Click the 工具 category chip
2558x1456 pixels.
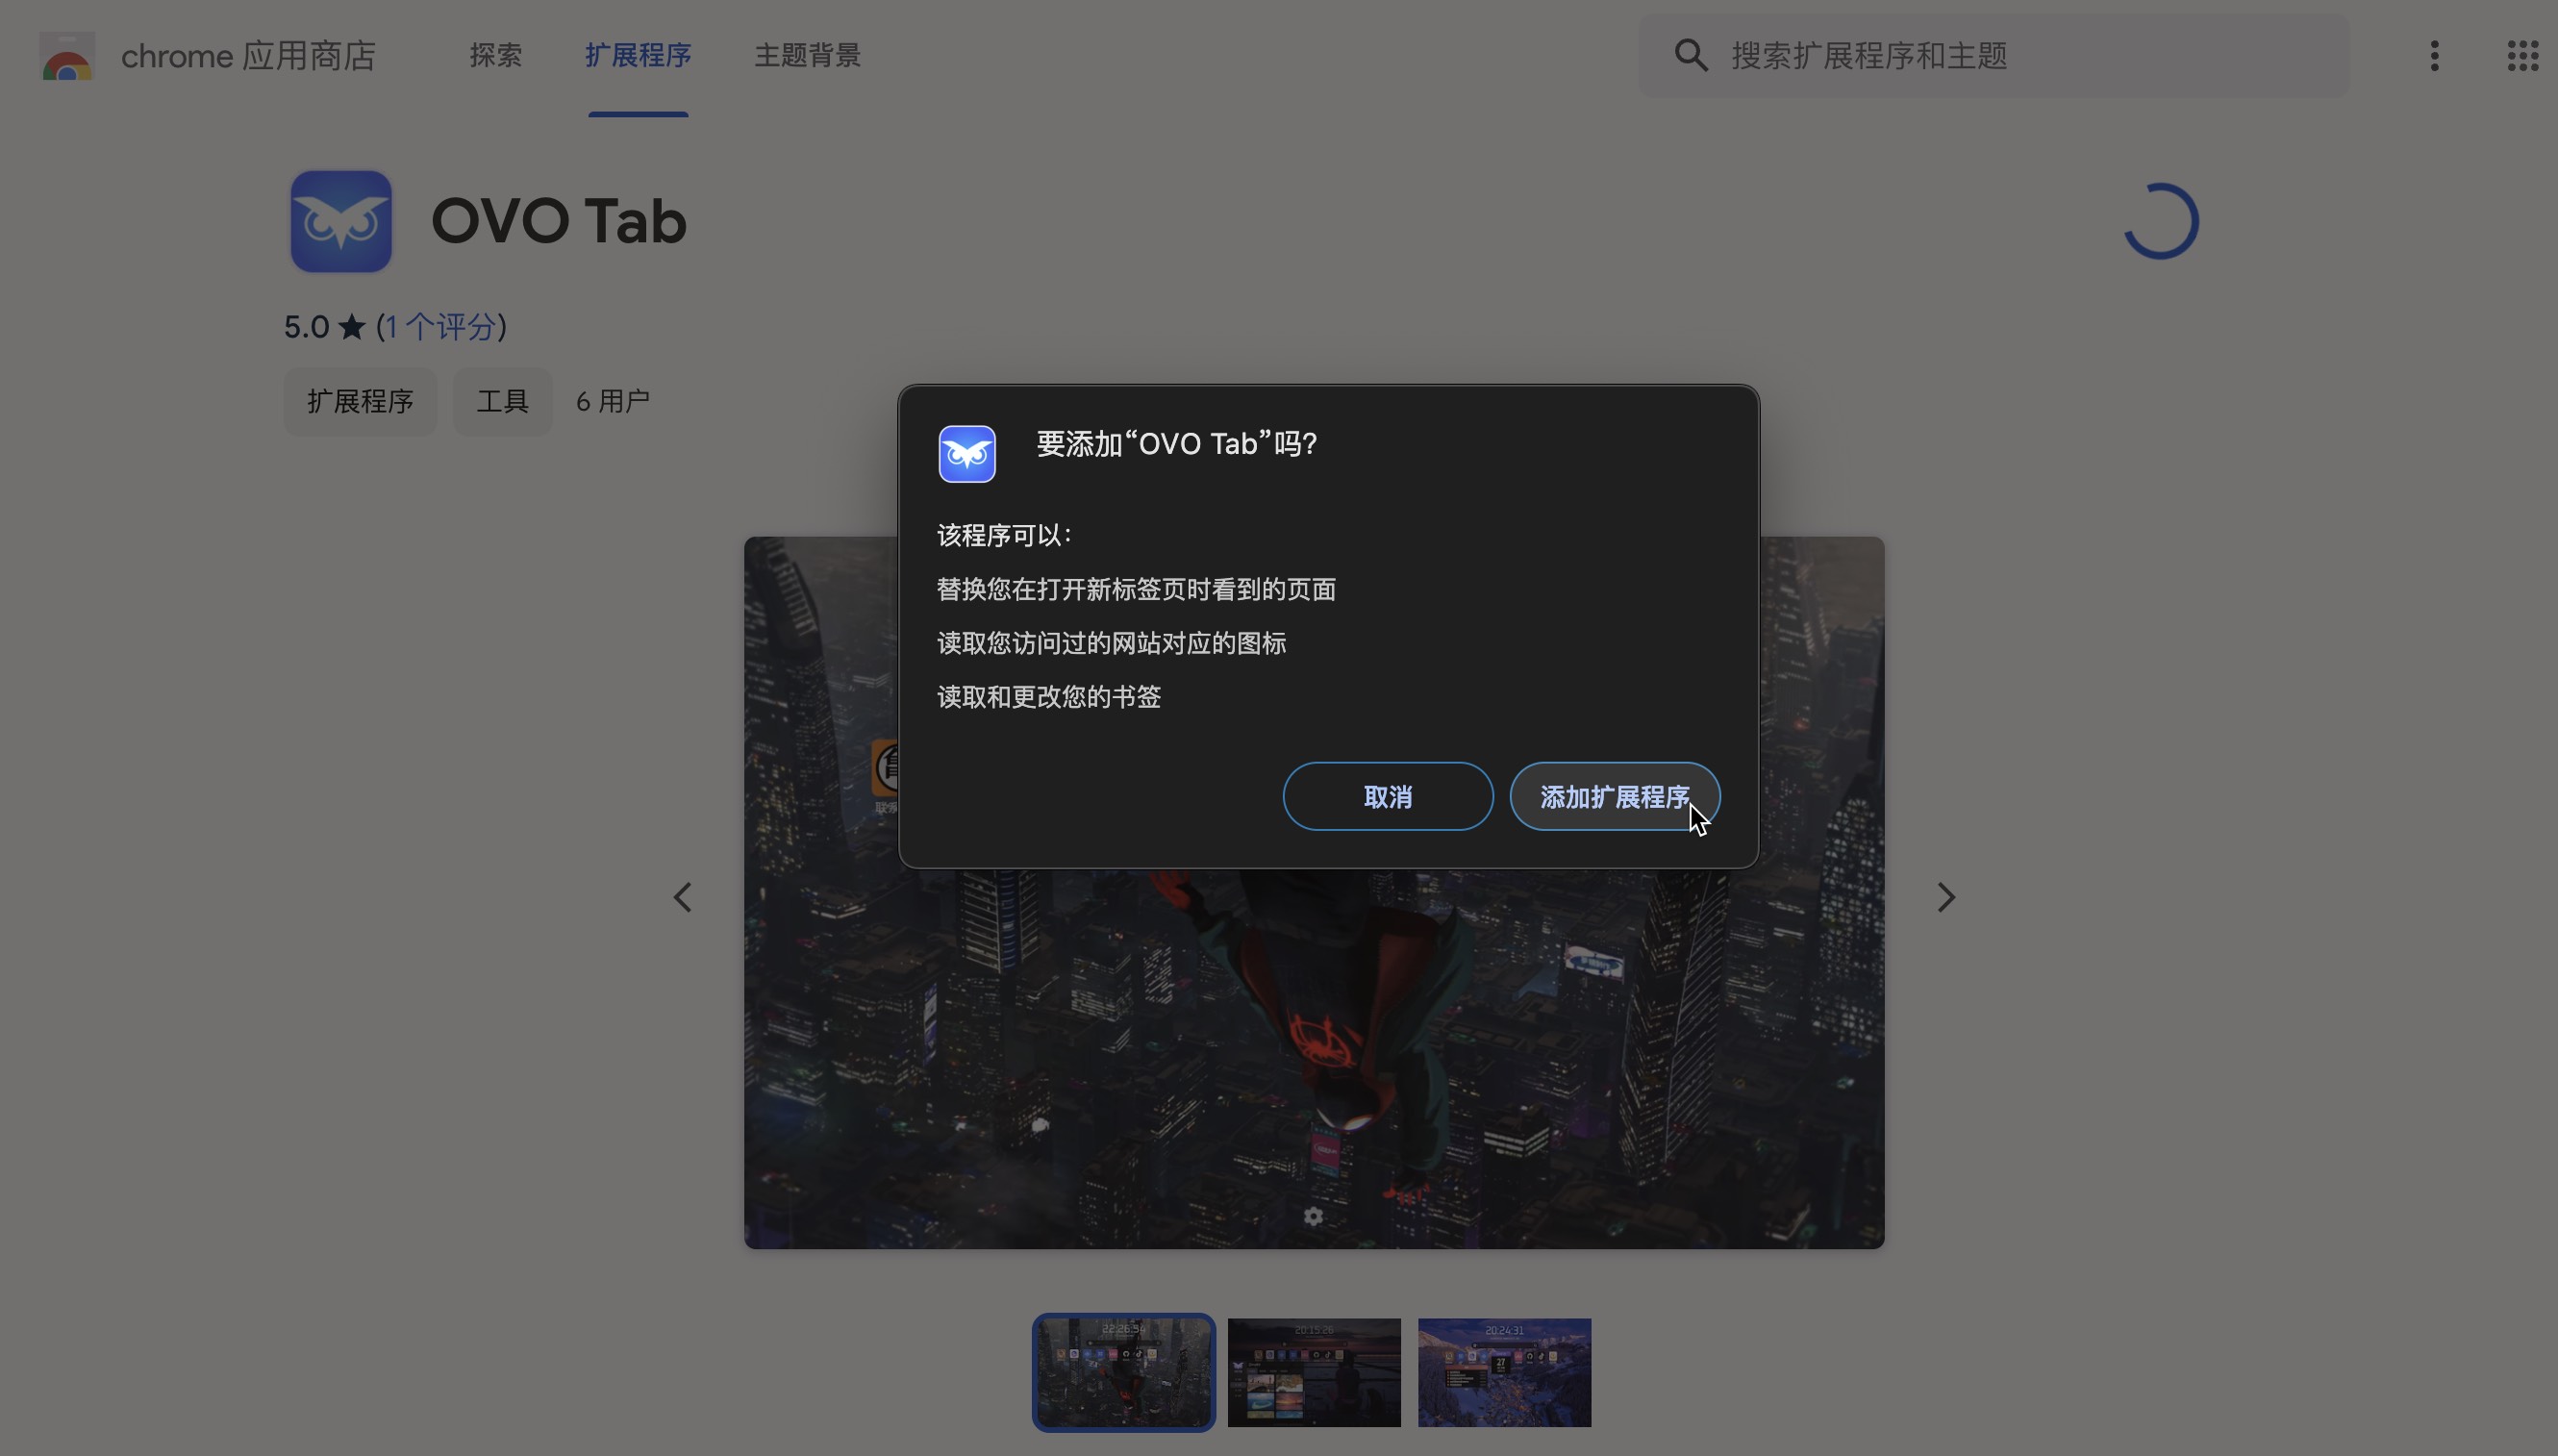click(502, 401)
